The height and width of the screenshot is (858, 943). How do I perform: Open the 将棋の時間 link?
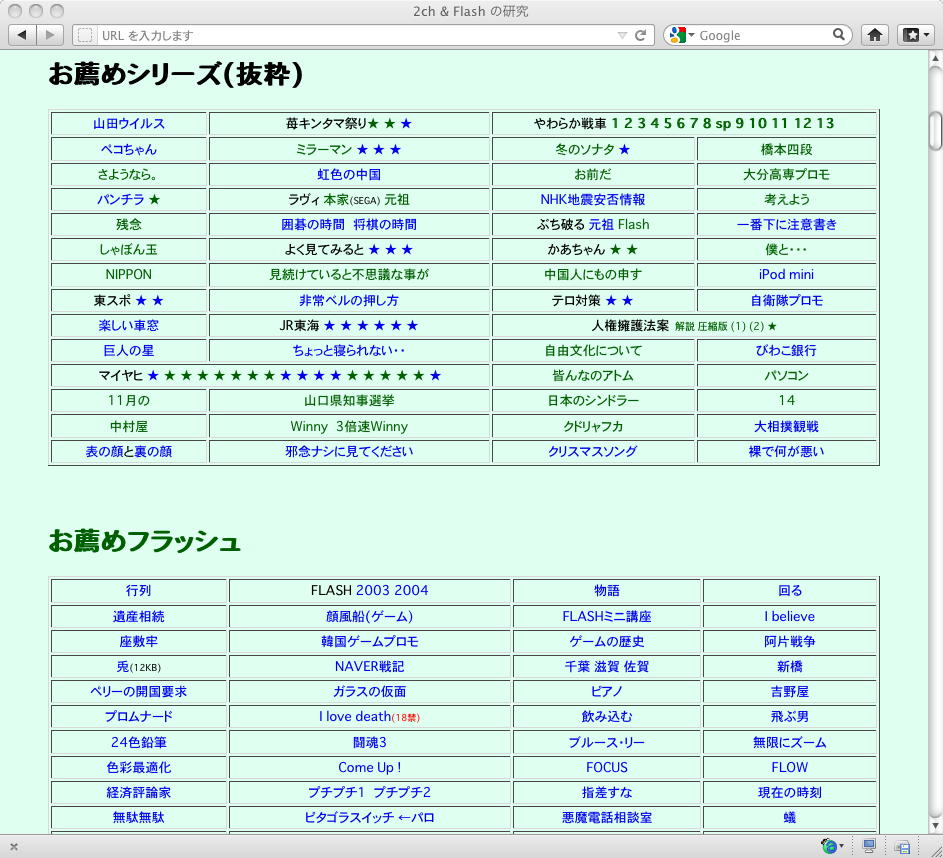pos(385,225)
